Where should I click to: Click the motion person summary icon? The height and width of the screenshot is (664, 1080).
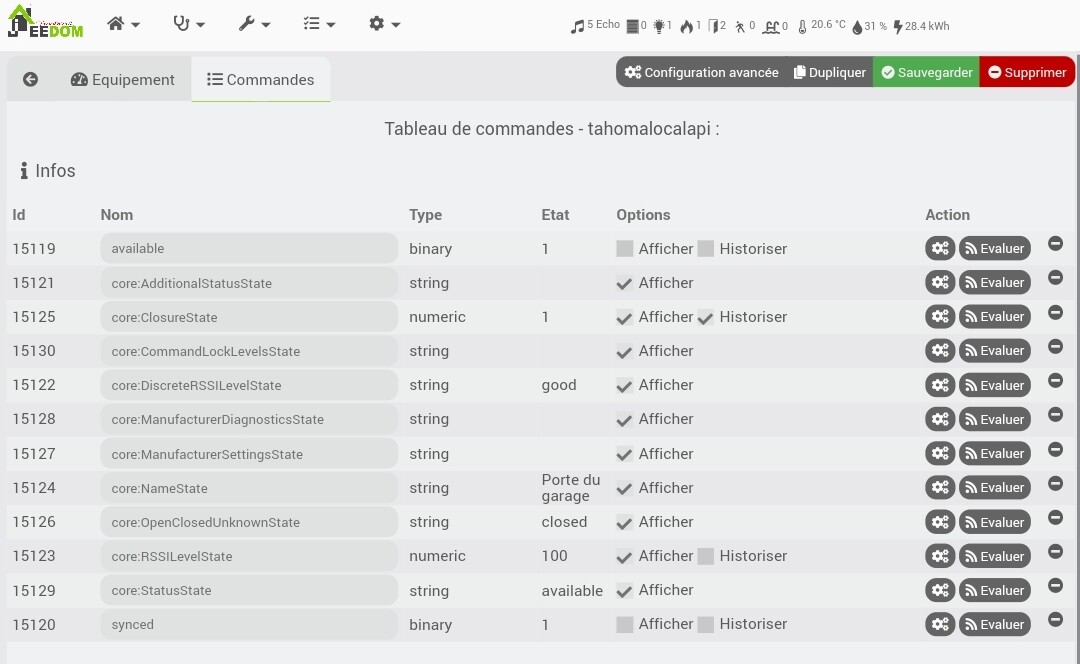coord(740,26)
